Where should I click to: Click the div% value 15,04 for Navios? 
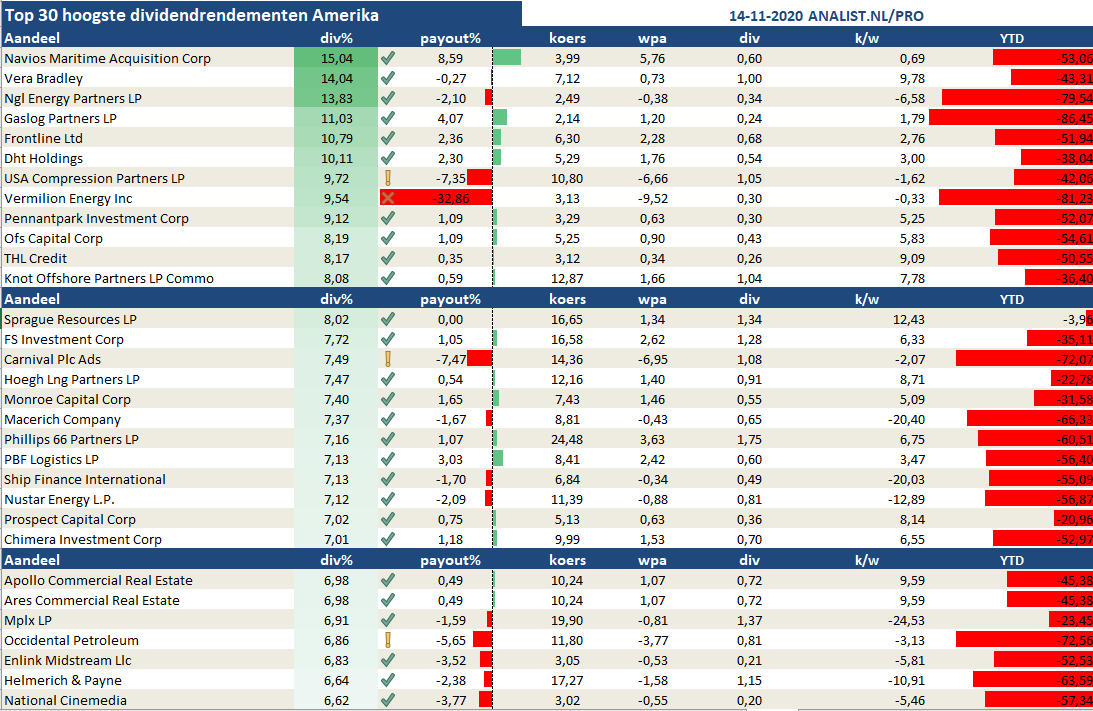[x=337, y=59]
